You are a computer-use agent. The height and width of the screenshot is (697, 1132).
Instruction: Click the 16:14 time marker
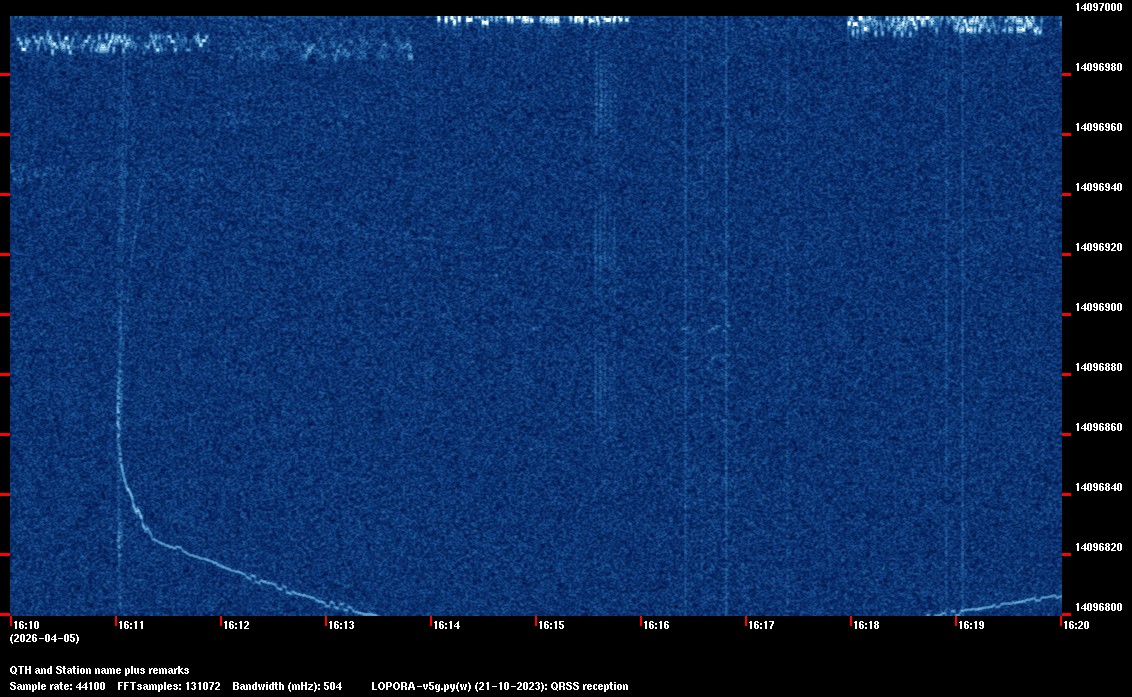tap(446, 625)
